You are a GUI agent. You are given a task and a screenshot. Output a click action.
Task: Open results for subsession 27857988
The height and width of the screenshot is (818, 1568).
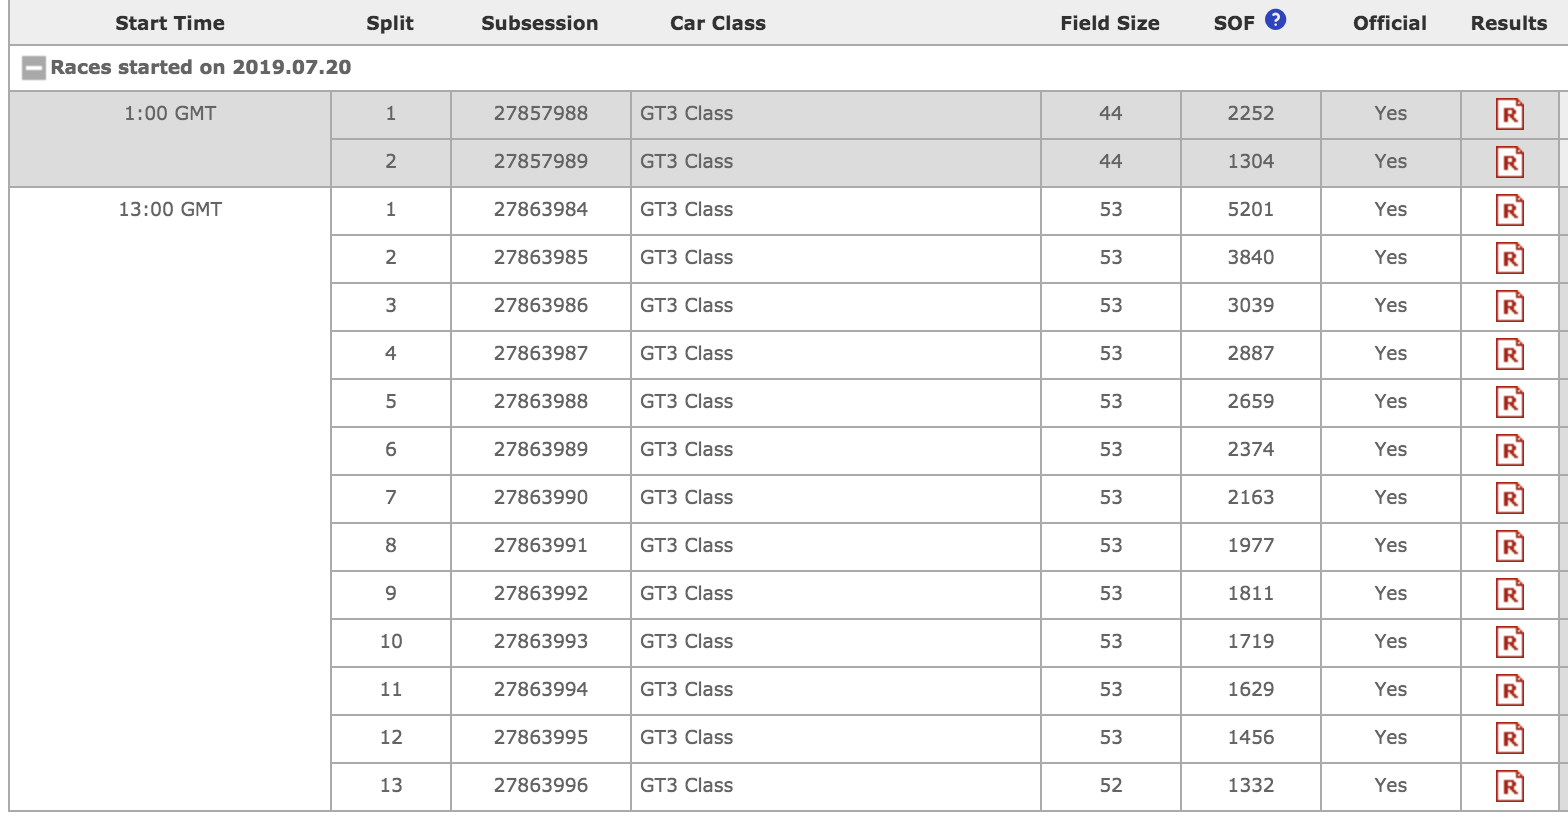pyautogui.click(x=1510, y=115)
